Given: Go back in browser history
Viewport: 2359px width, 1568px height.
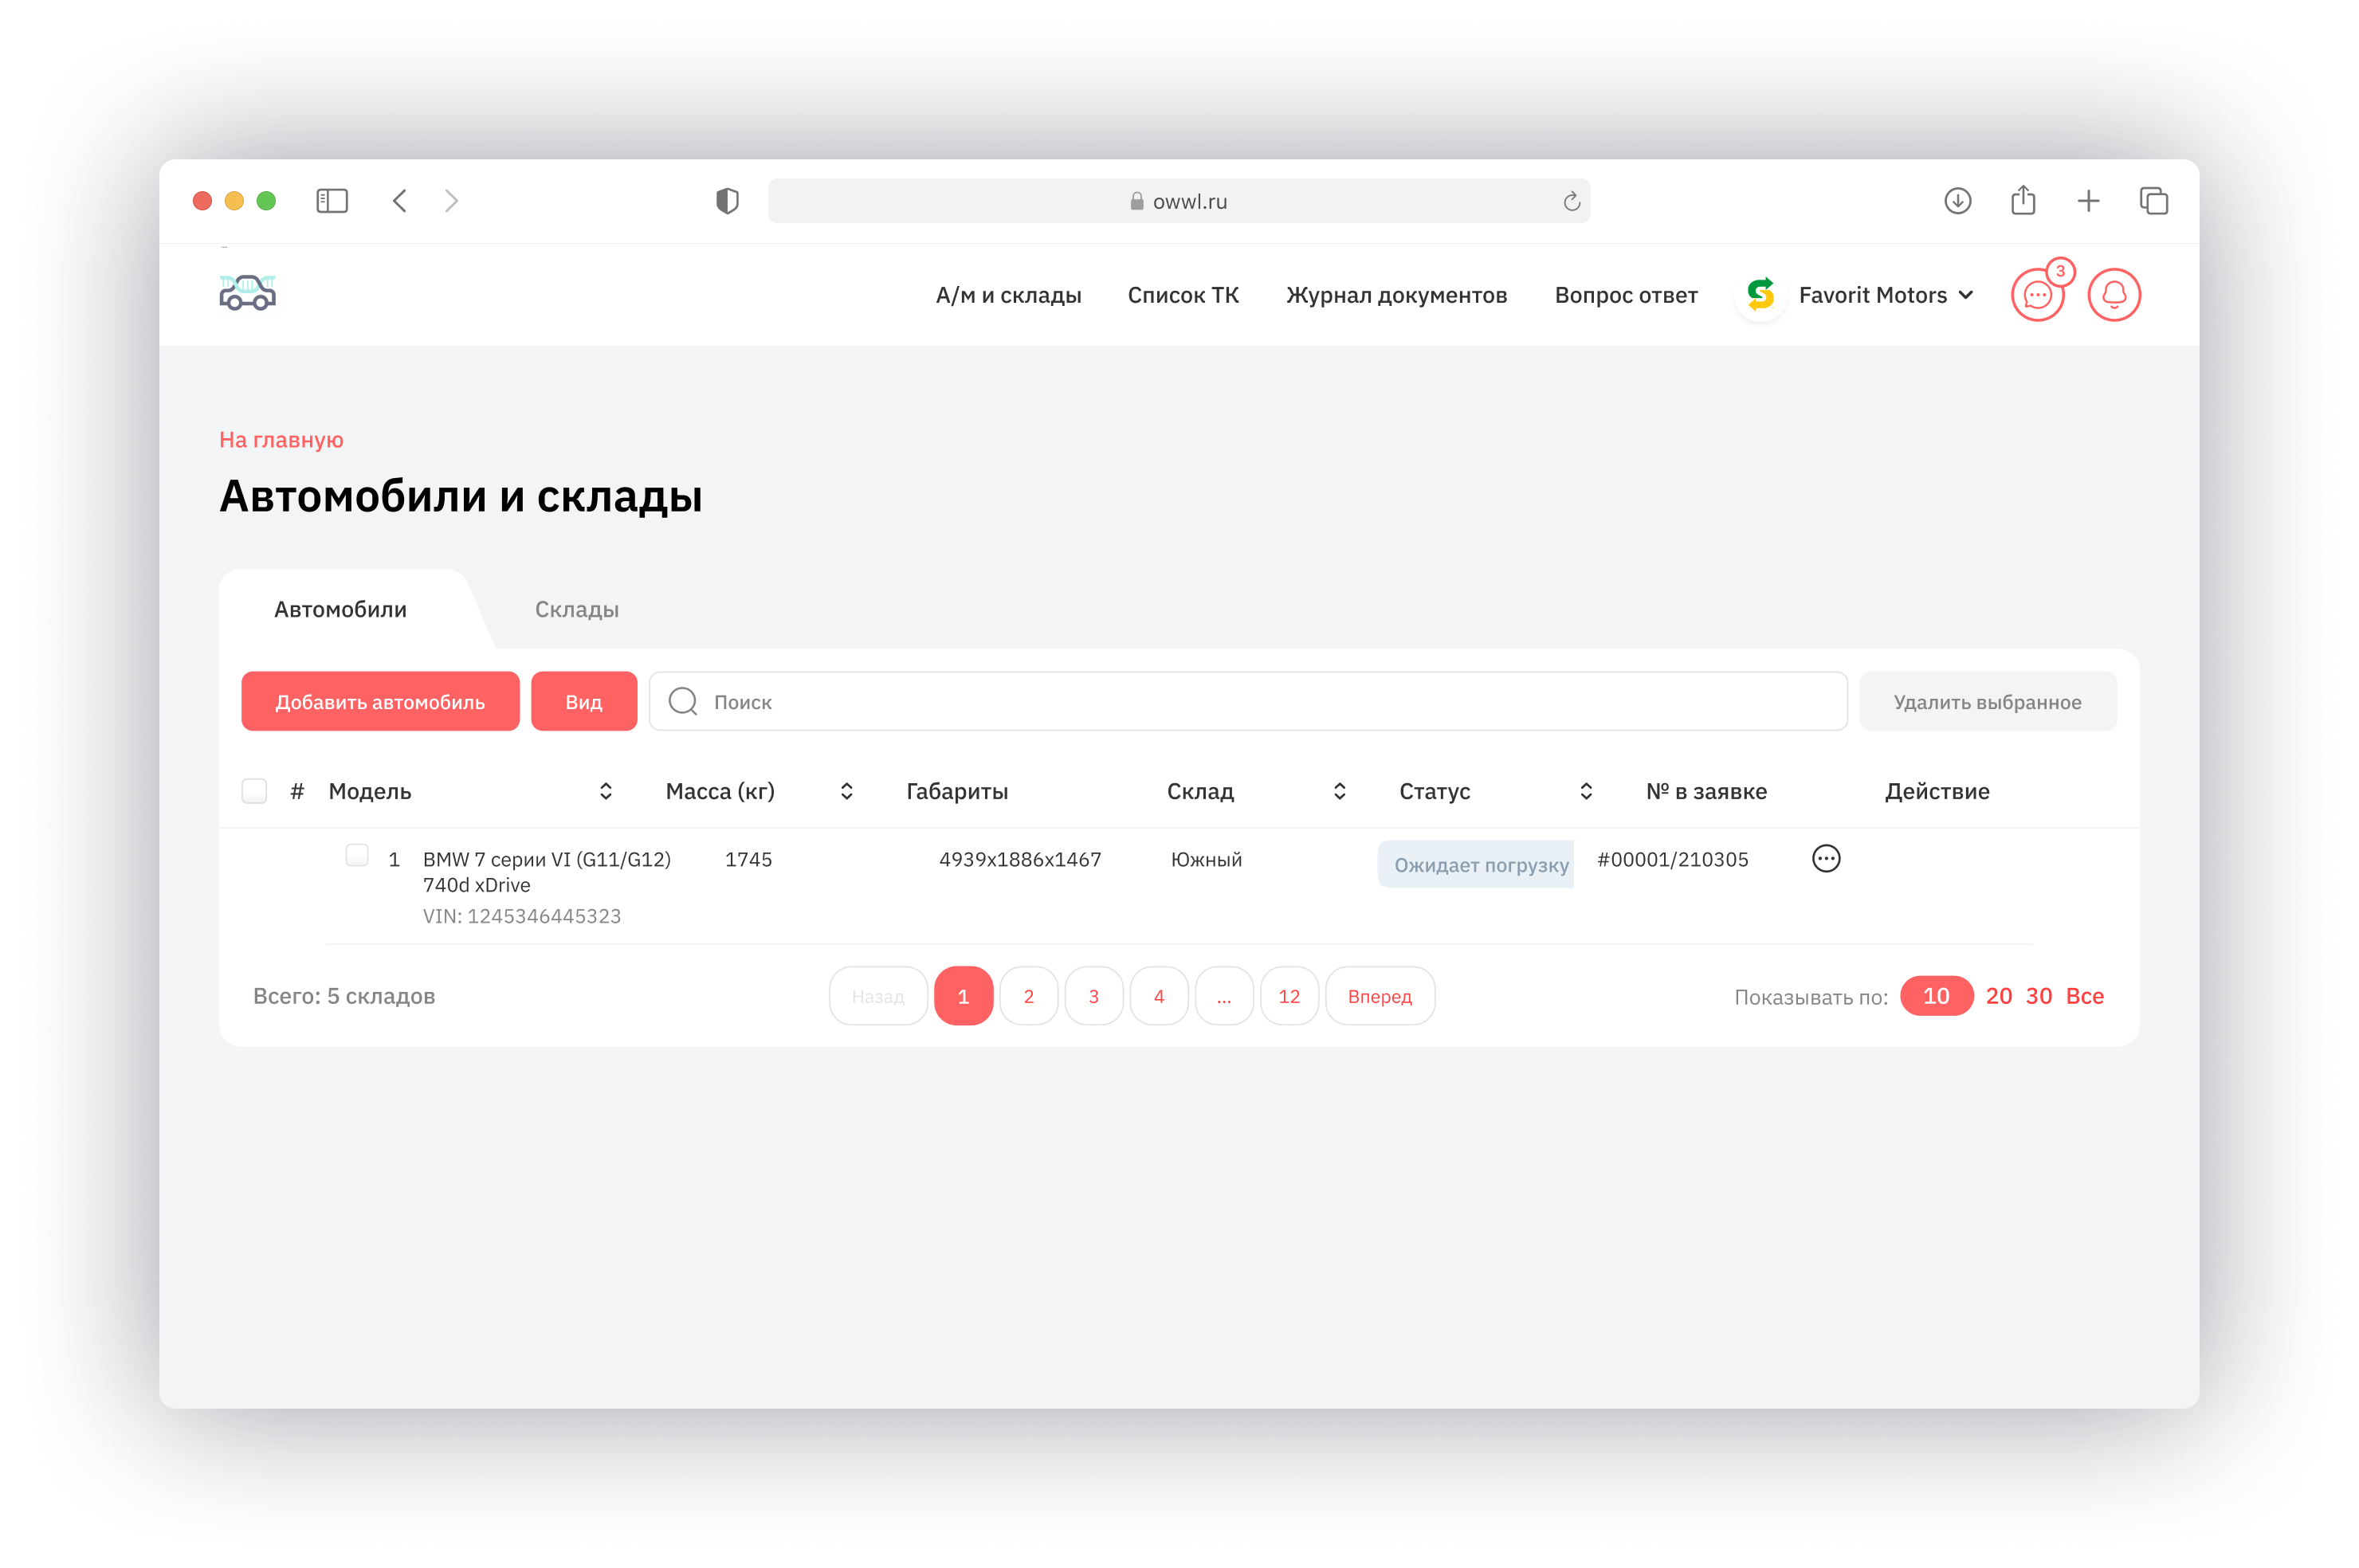Looking at the screenshot, I should (399, 201).
